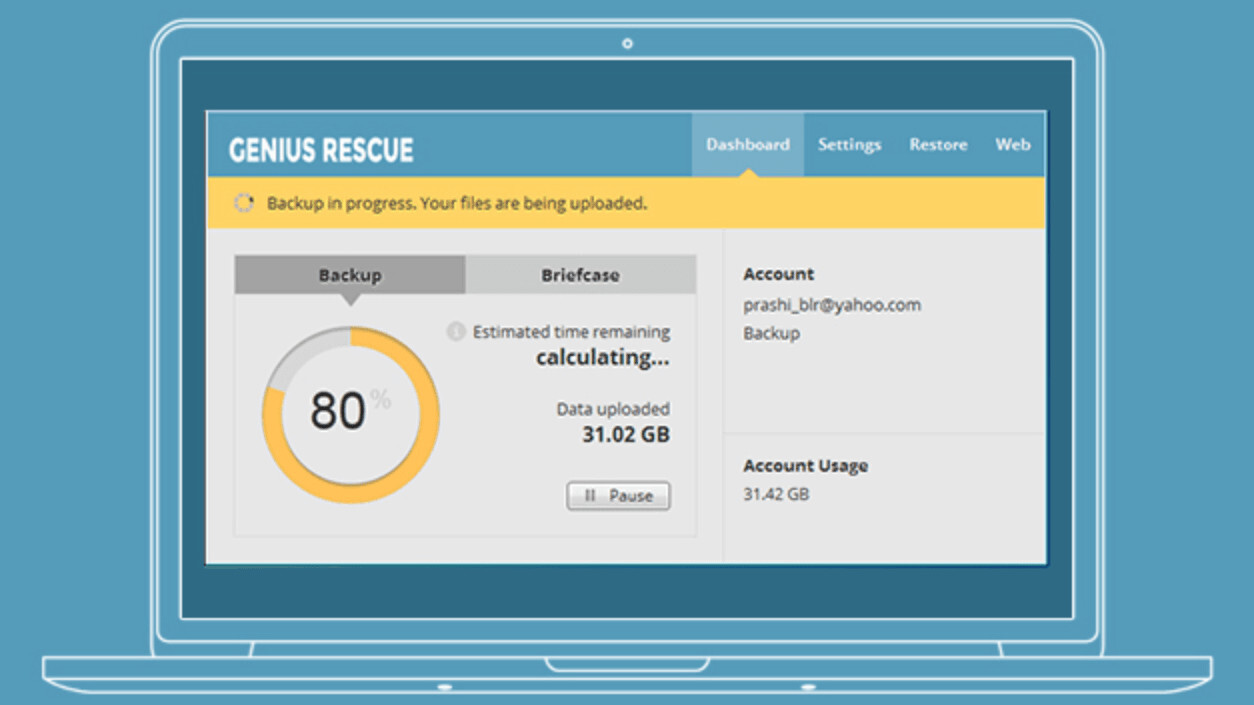Click the Account Usage heading
Screen dimensions: 1254x705
pos(805,466)
